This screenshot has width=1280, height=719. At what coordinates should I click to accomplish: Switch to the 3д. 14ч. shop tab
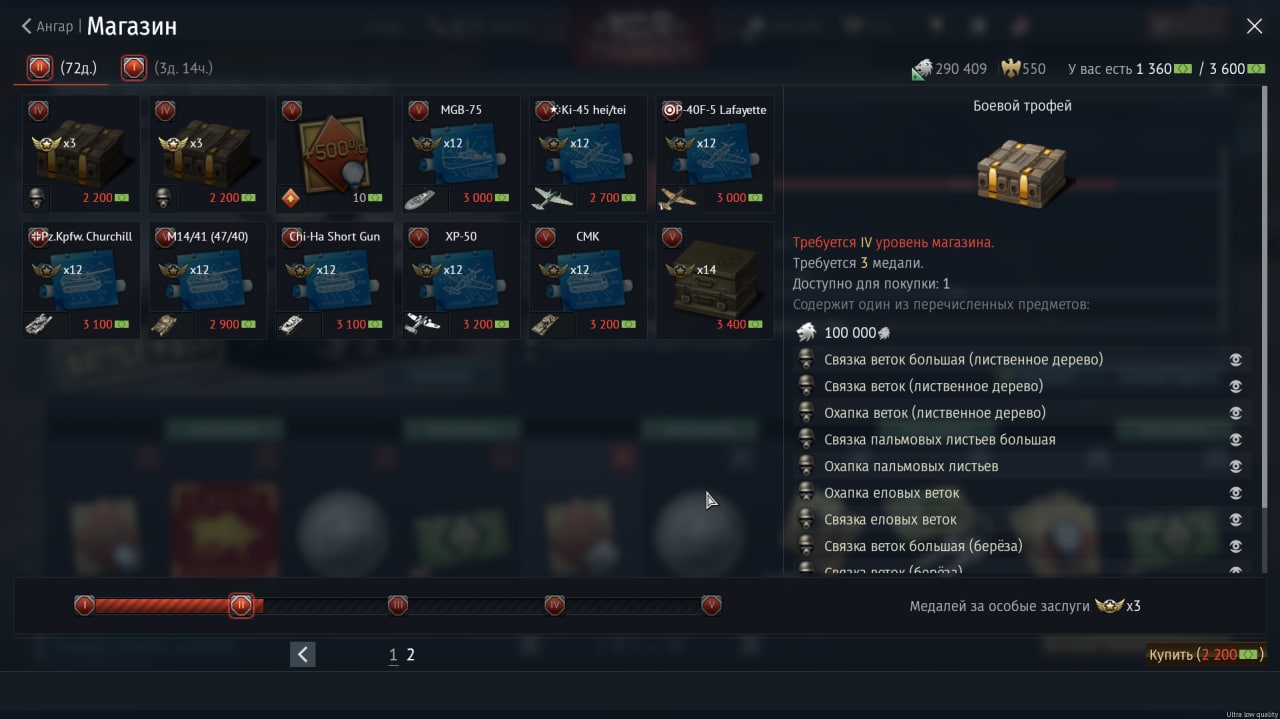[168, 68]
